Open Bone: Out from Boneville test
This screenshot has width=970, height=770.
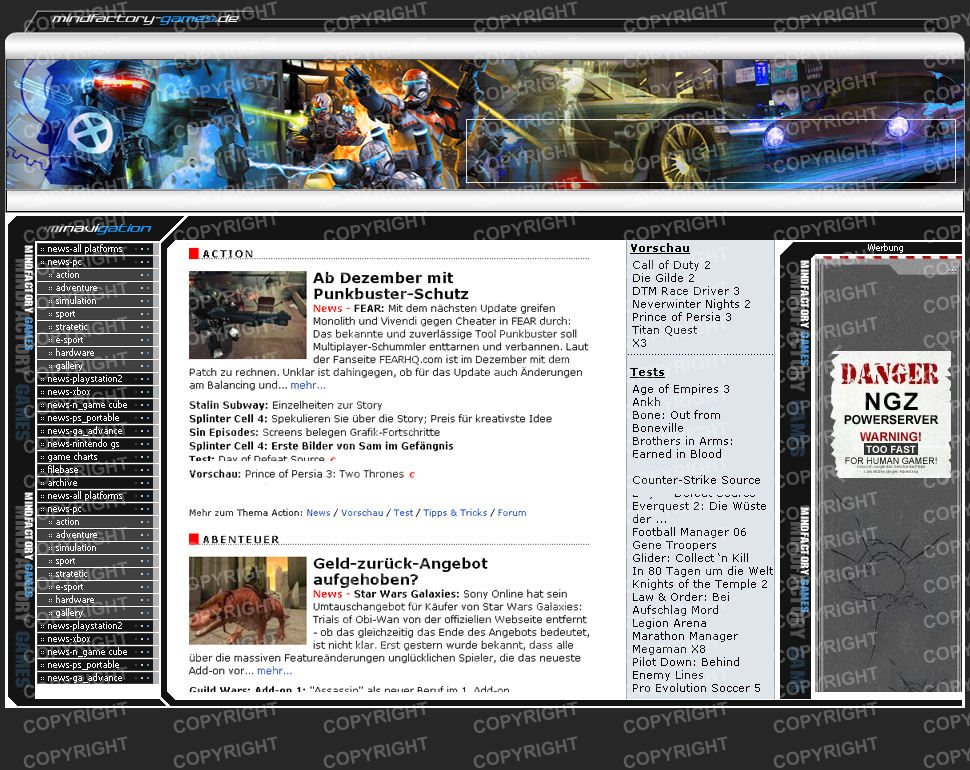[676, 422]
